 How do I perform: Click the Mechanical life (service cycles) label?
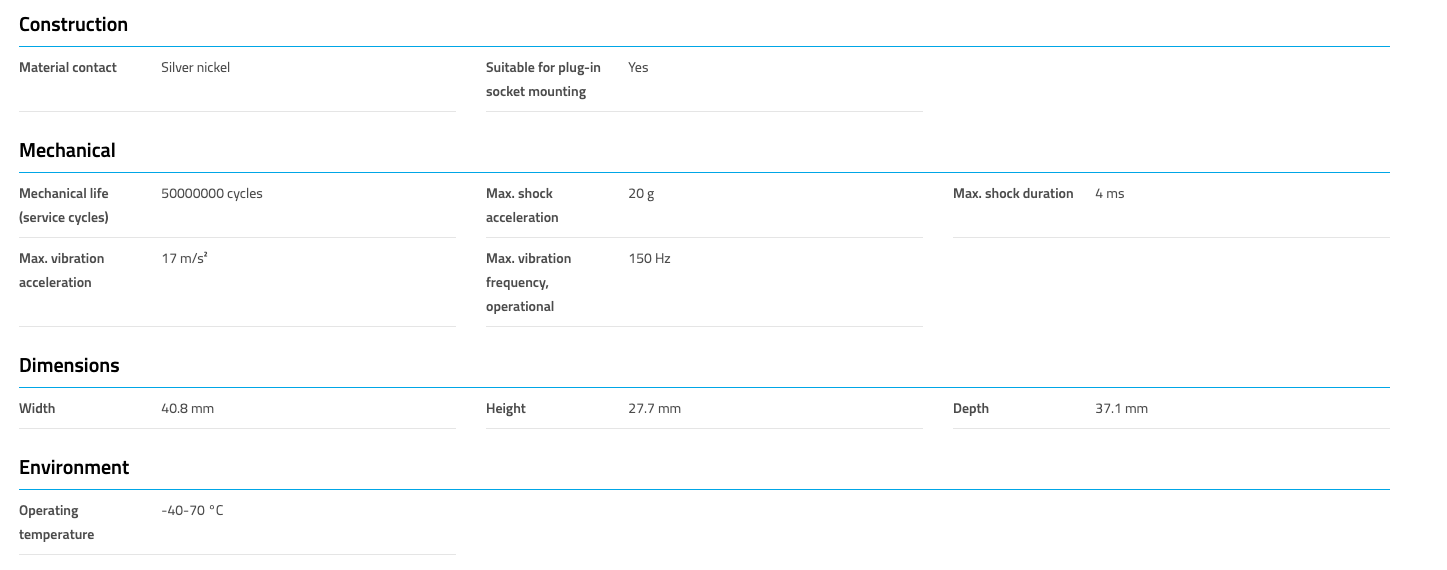tap(64, 205)
